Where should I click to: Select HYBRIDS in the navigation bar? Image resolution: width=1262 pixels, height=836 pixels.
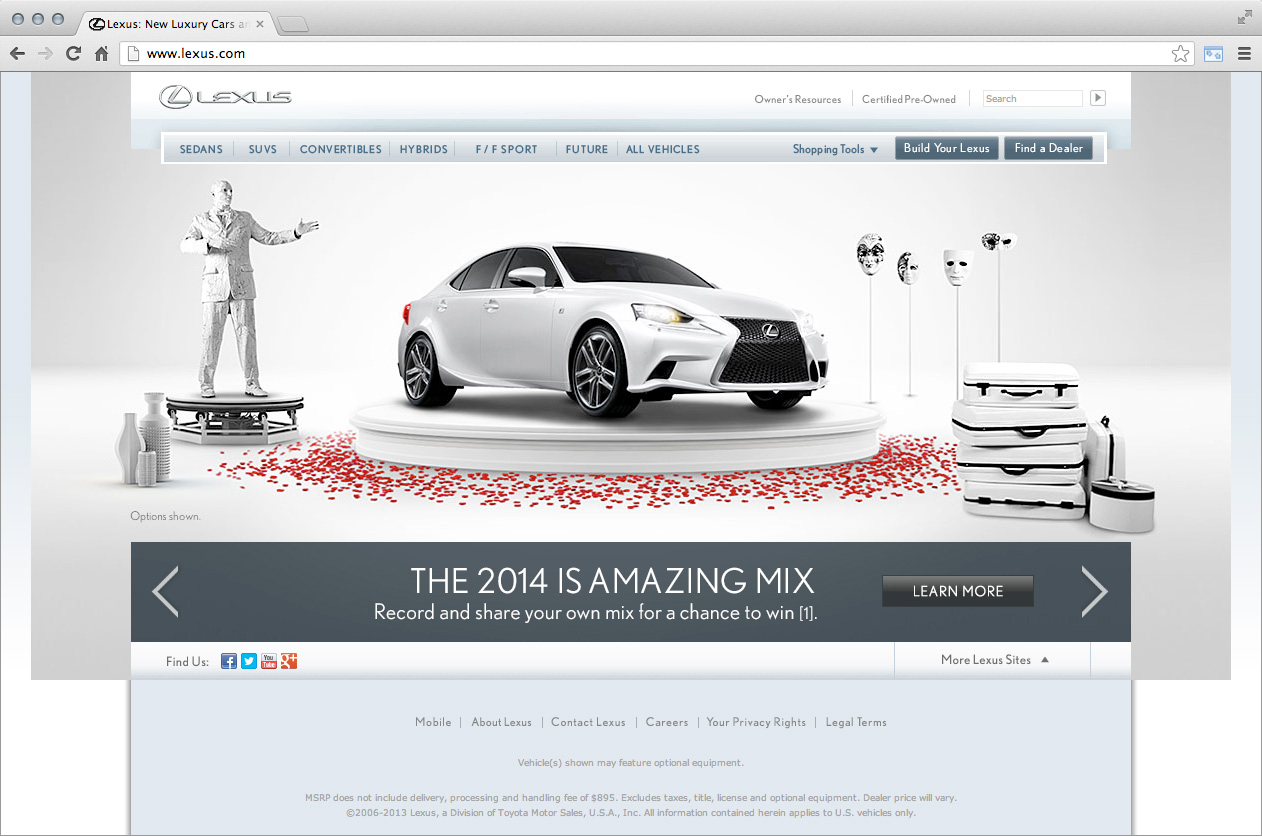[423, 149]
